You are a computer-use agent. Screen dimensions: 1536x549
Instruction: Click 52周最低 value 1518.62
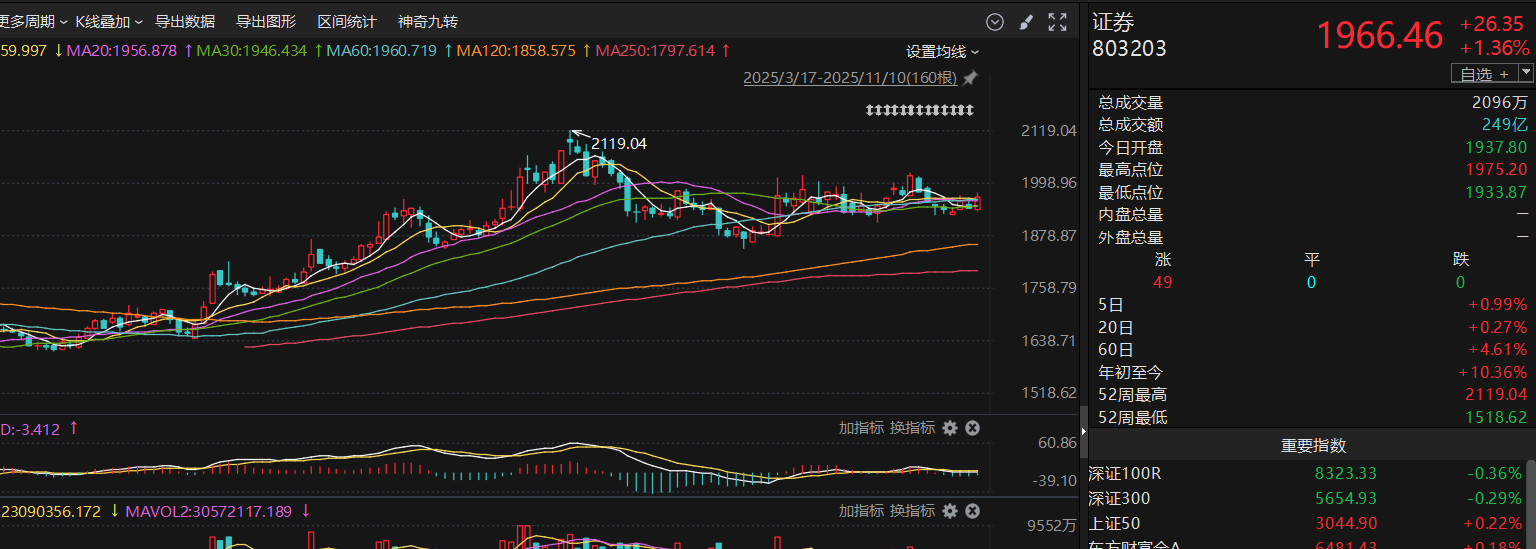tap(1498, 417)
